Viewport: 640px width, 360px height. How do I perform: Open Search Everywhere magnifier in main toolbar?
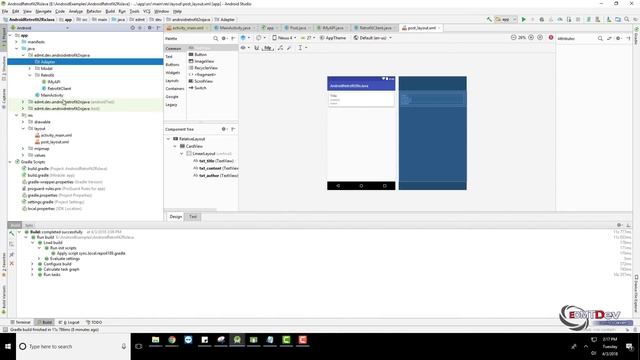(x=627, y=19)
